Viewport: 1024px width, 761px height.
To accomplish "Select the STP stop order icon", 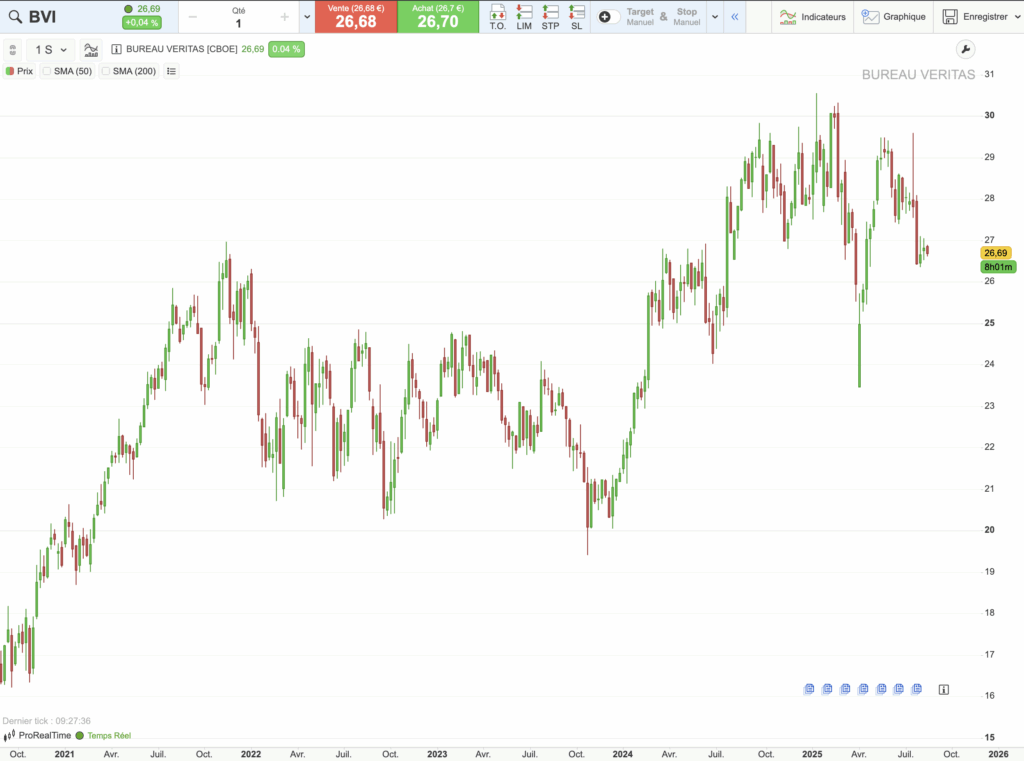I will pyautogui.click(x=550, y=16).
